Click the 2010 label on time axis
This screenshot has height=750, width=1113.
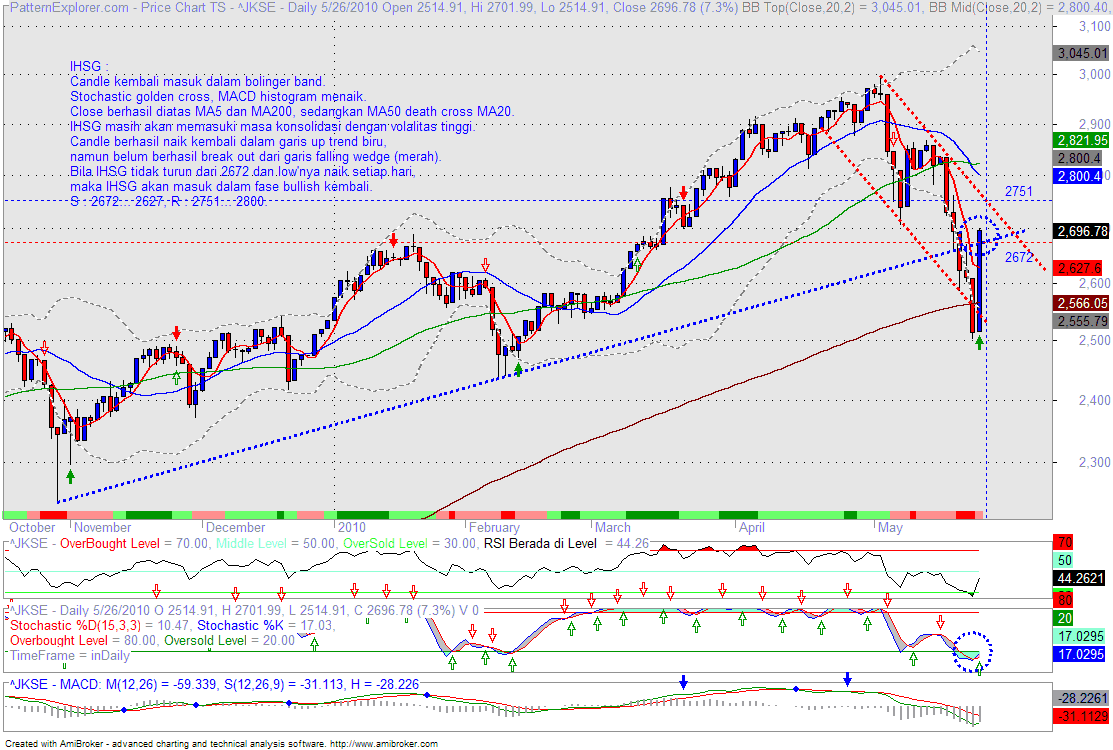(x=351, y=527)
